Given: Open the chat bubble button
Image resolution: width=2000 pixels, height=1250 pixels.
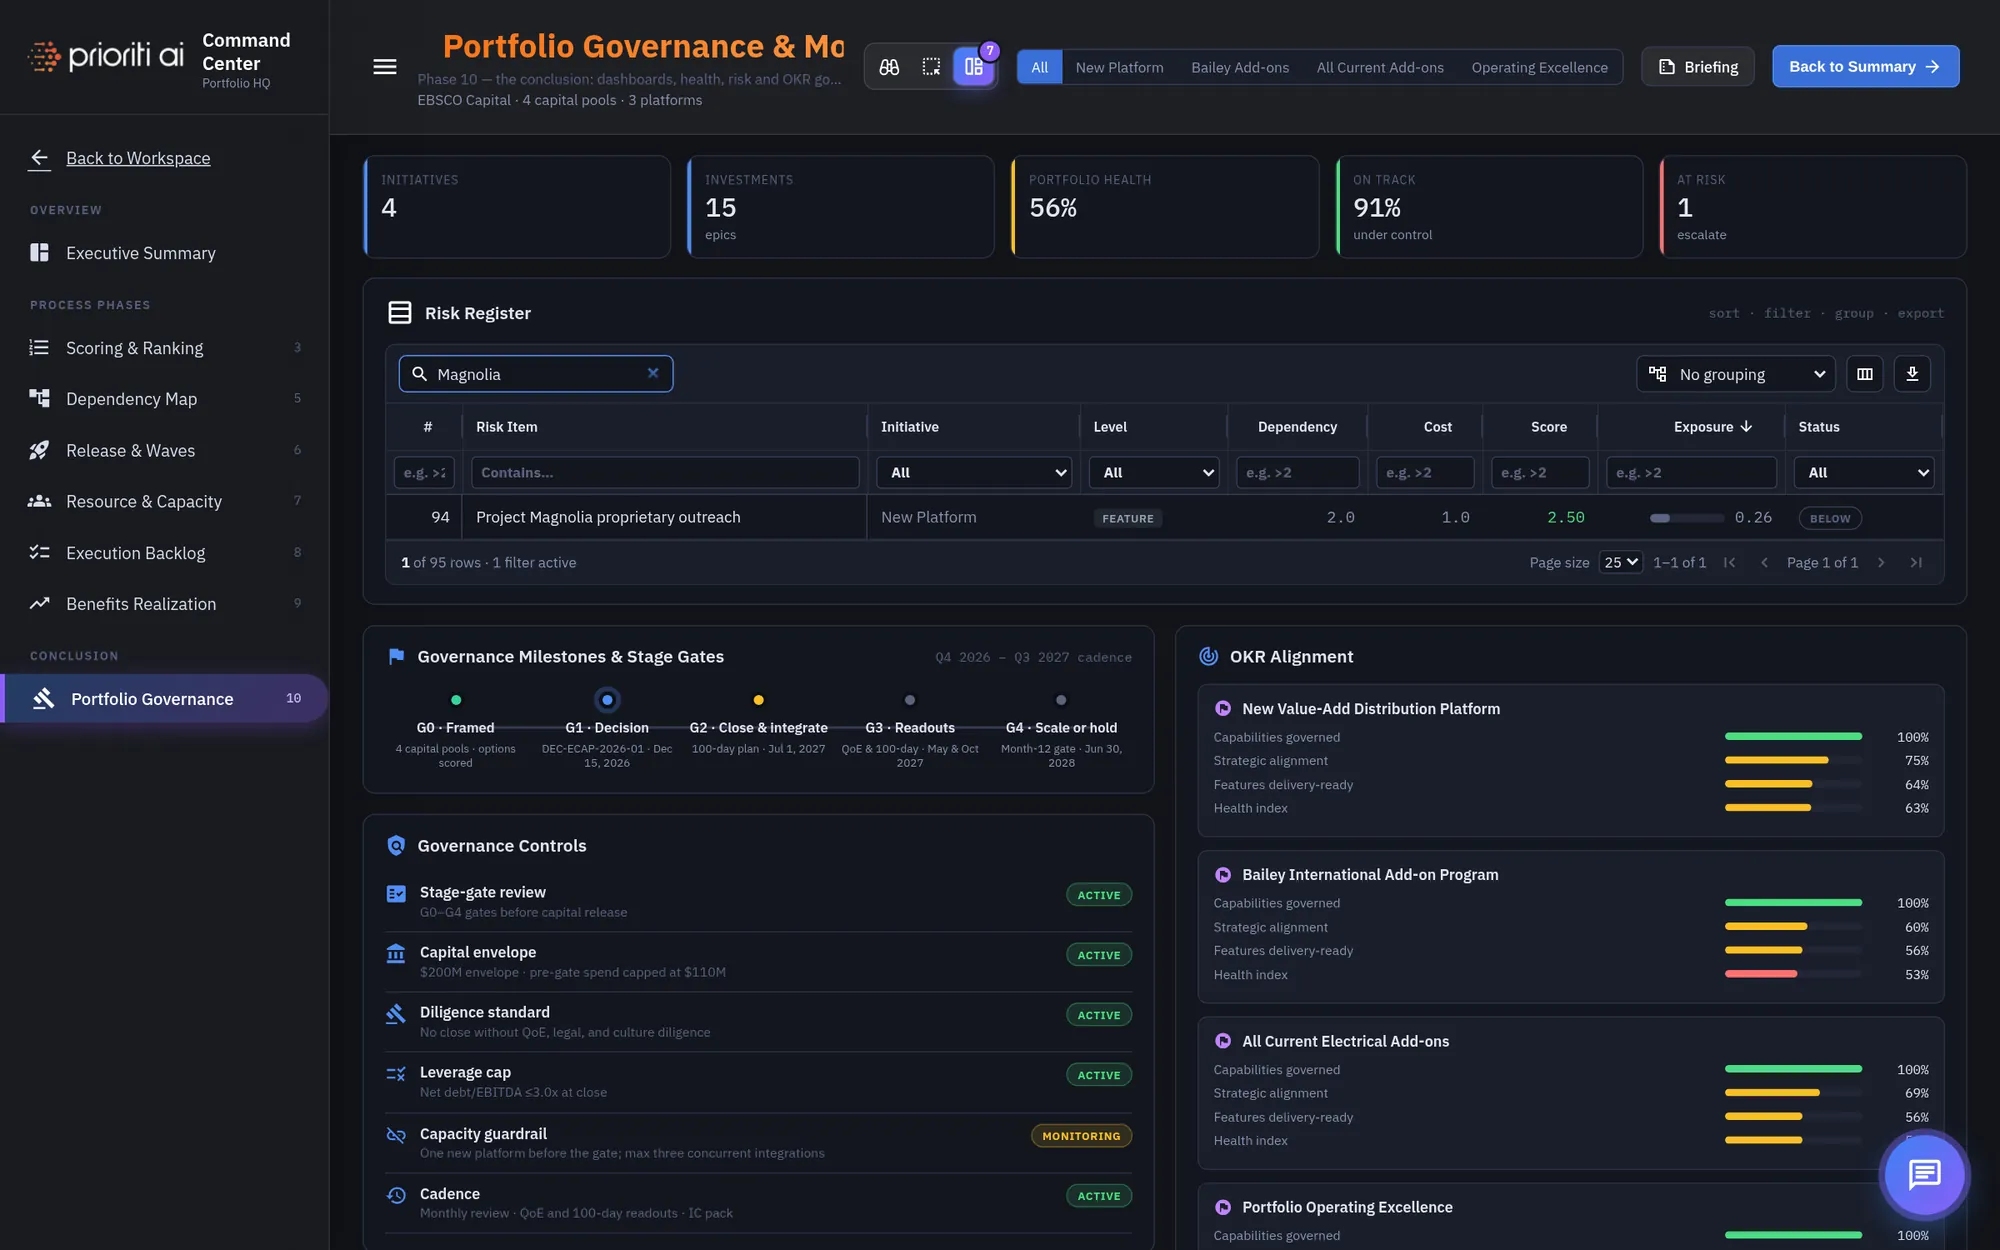Looking at the screenshot, I should (1924, 1174).
